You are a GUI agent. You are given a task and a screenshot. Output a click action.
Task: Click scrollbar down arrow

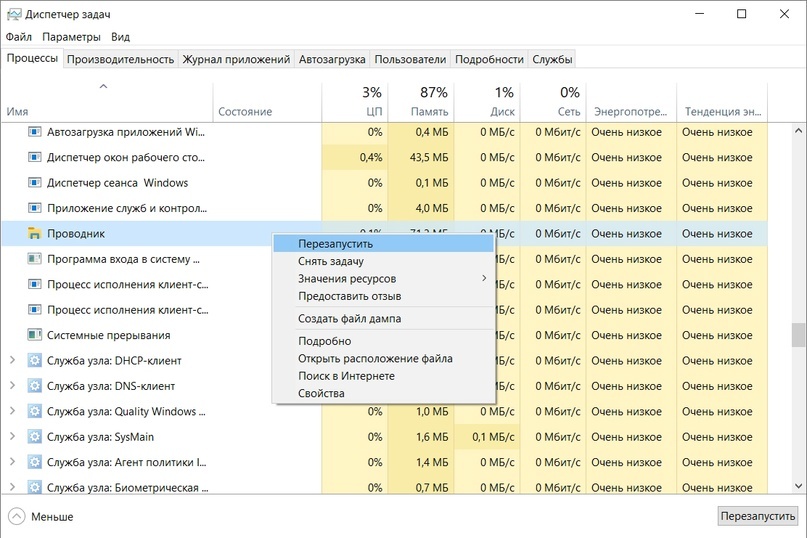[x=798, y=485]
